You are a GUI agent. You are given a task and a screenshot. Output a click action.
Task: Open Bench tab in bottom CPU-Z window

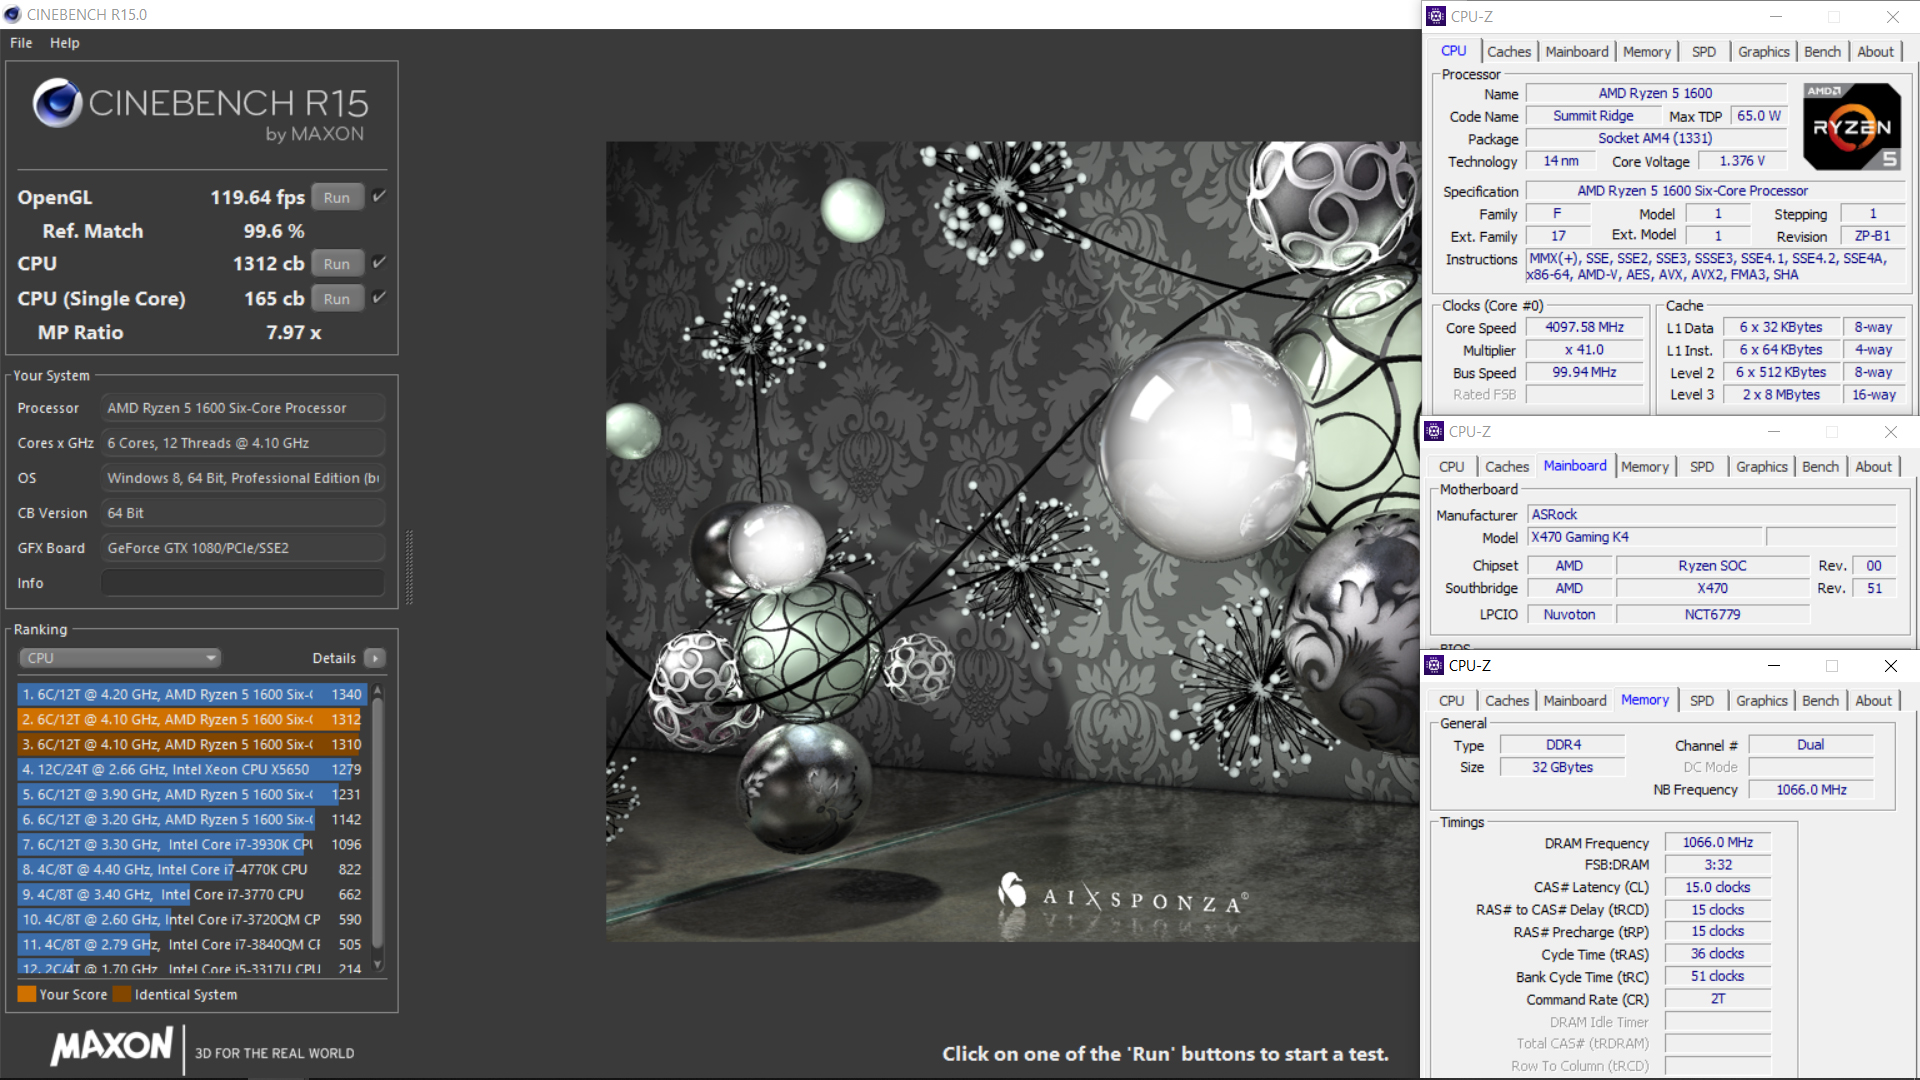(1820, 701)
